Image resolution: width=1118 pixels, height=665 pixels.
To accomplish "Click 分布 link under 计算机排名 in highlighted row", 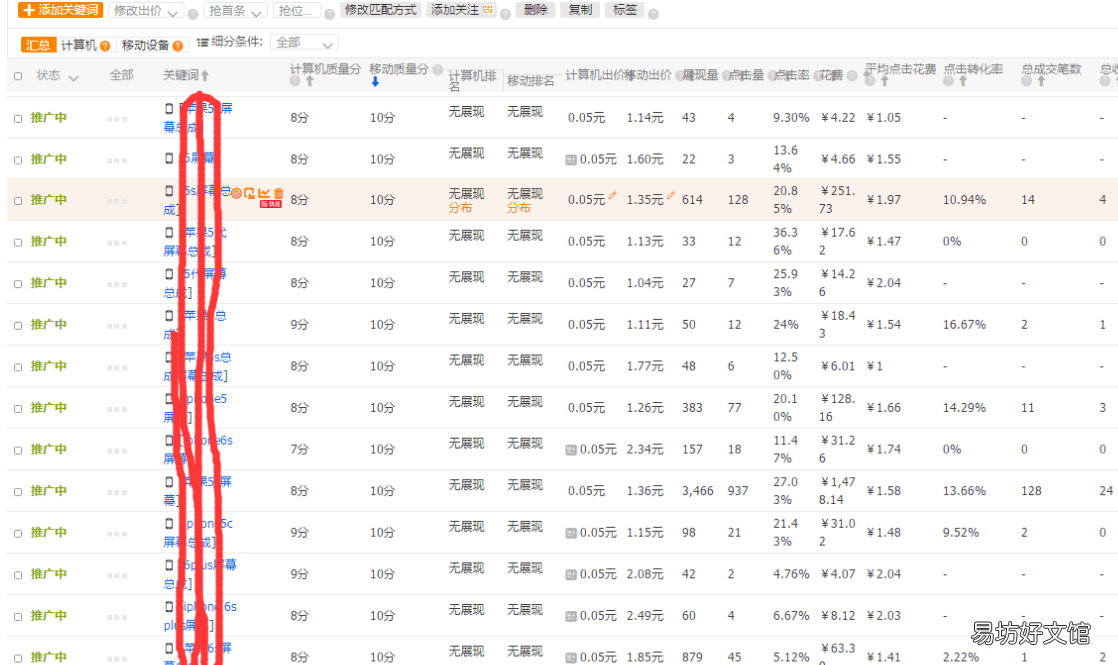I will [460, 208].
